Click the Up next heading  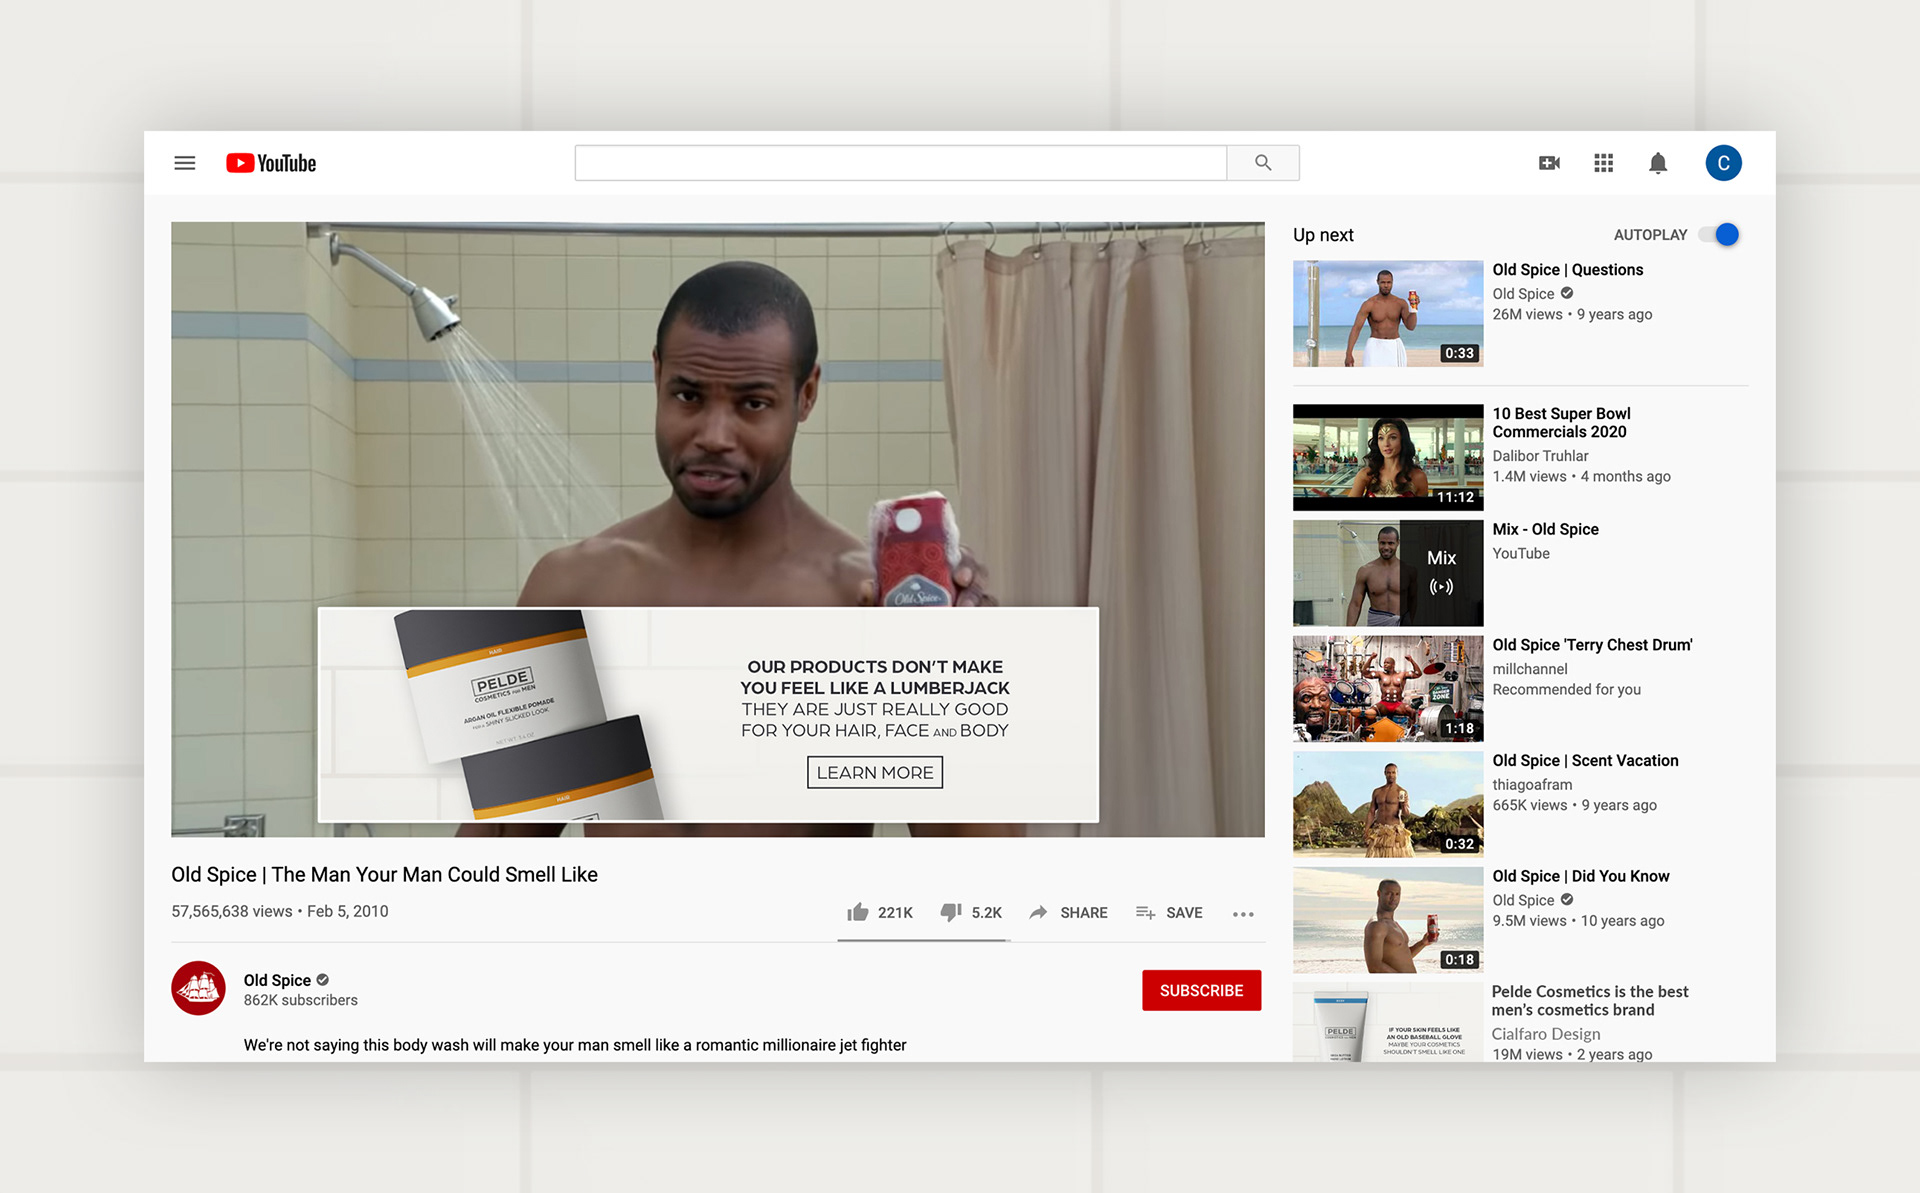point(1323,235)
